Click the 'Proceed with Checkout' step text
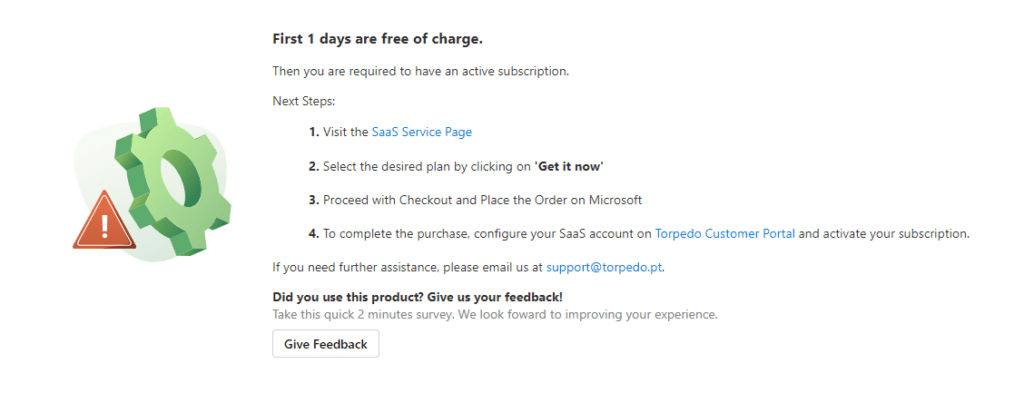The image size is (1024, 403). tap(482, 200)
